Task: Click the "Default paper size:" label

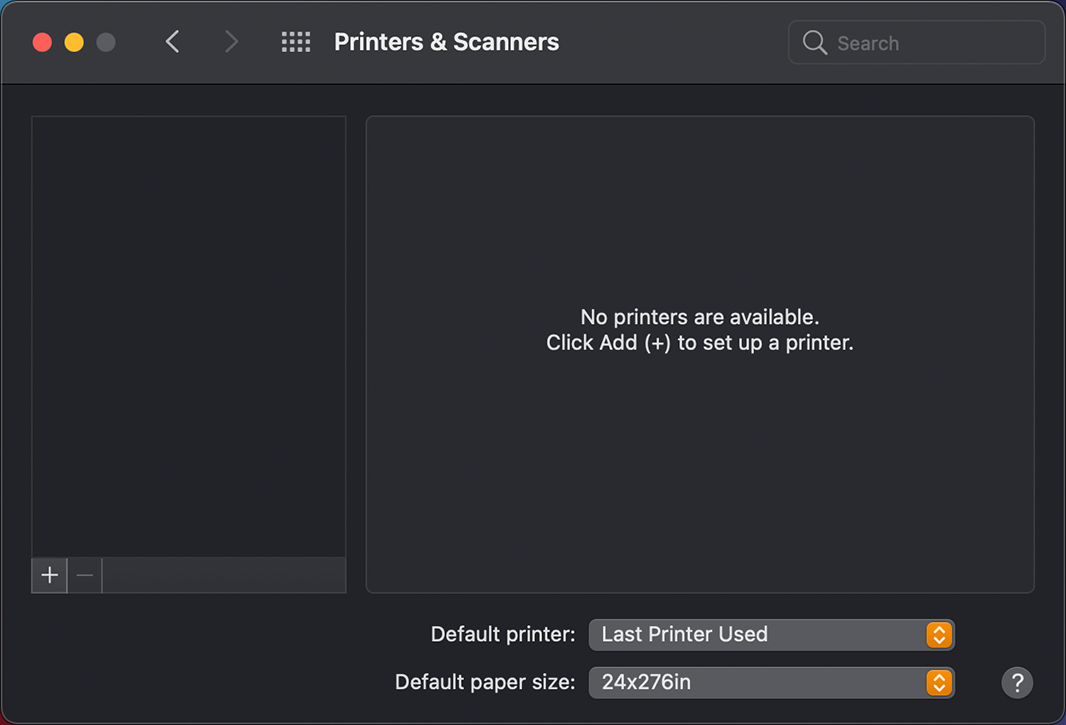Action: pyautogui.click(x=485, y=683)
